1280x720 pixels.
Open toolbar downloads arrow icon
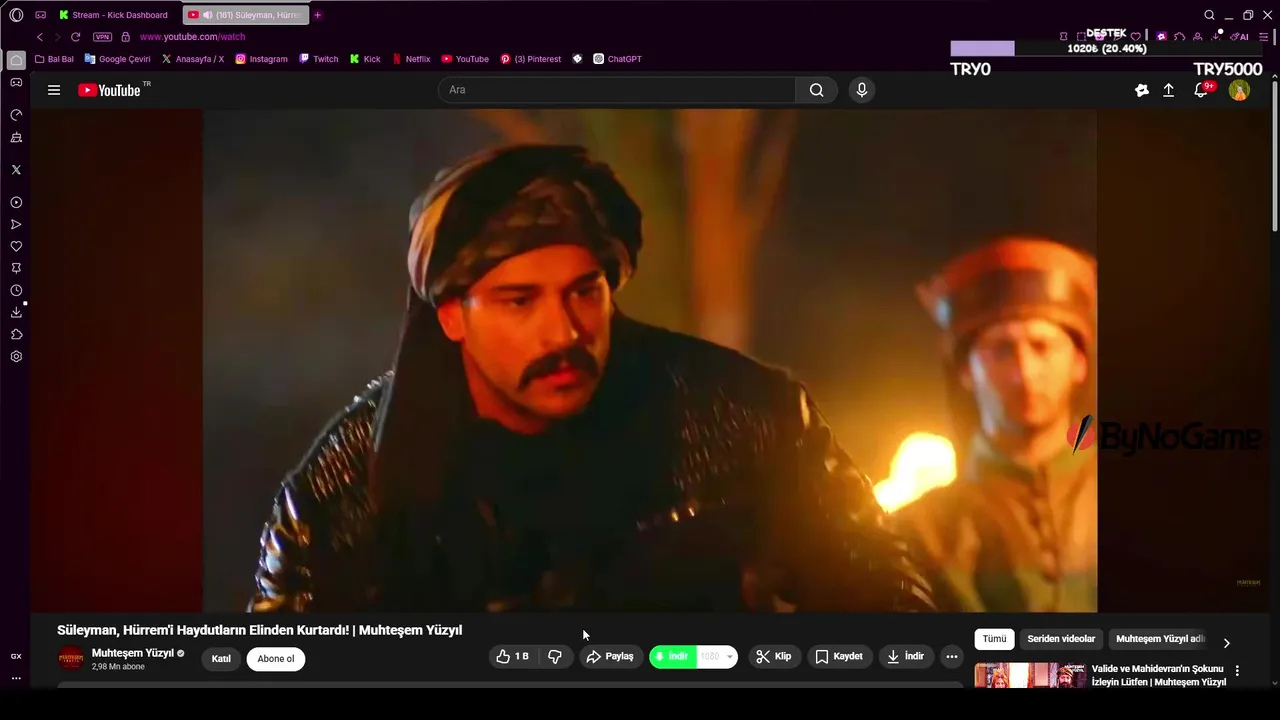1216,37
